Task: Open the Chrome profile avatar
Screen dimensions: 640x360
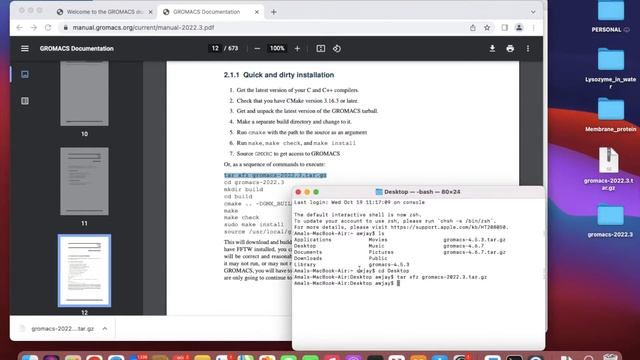Action: point(519,28)
